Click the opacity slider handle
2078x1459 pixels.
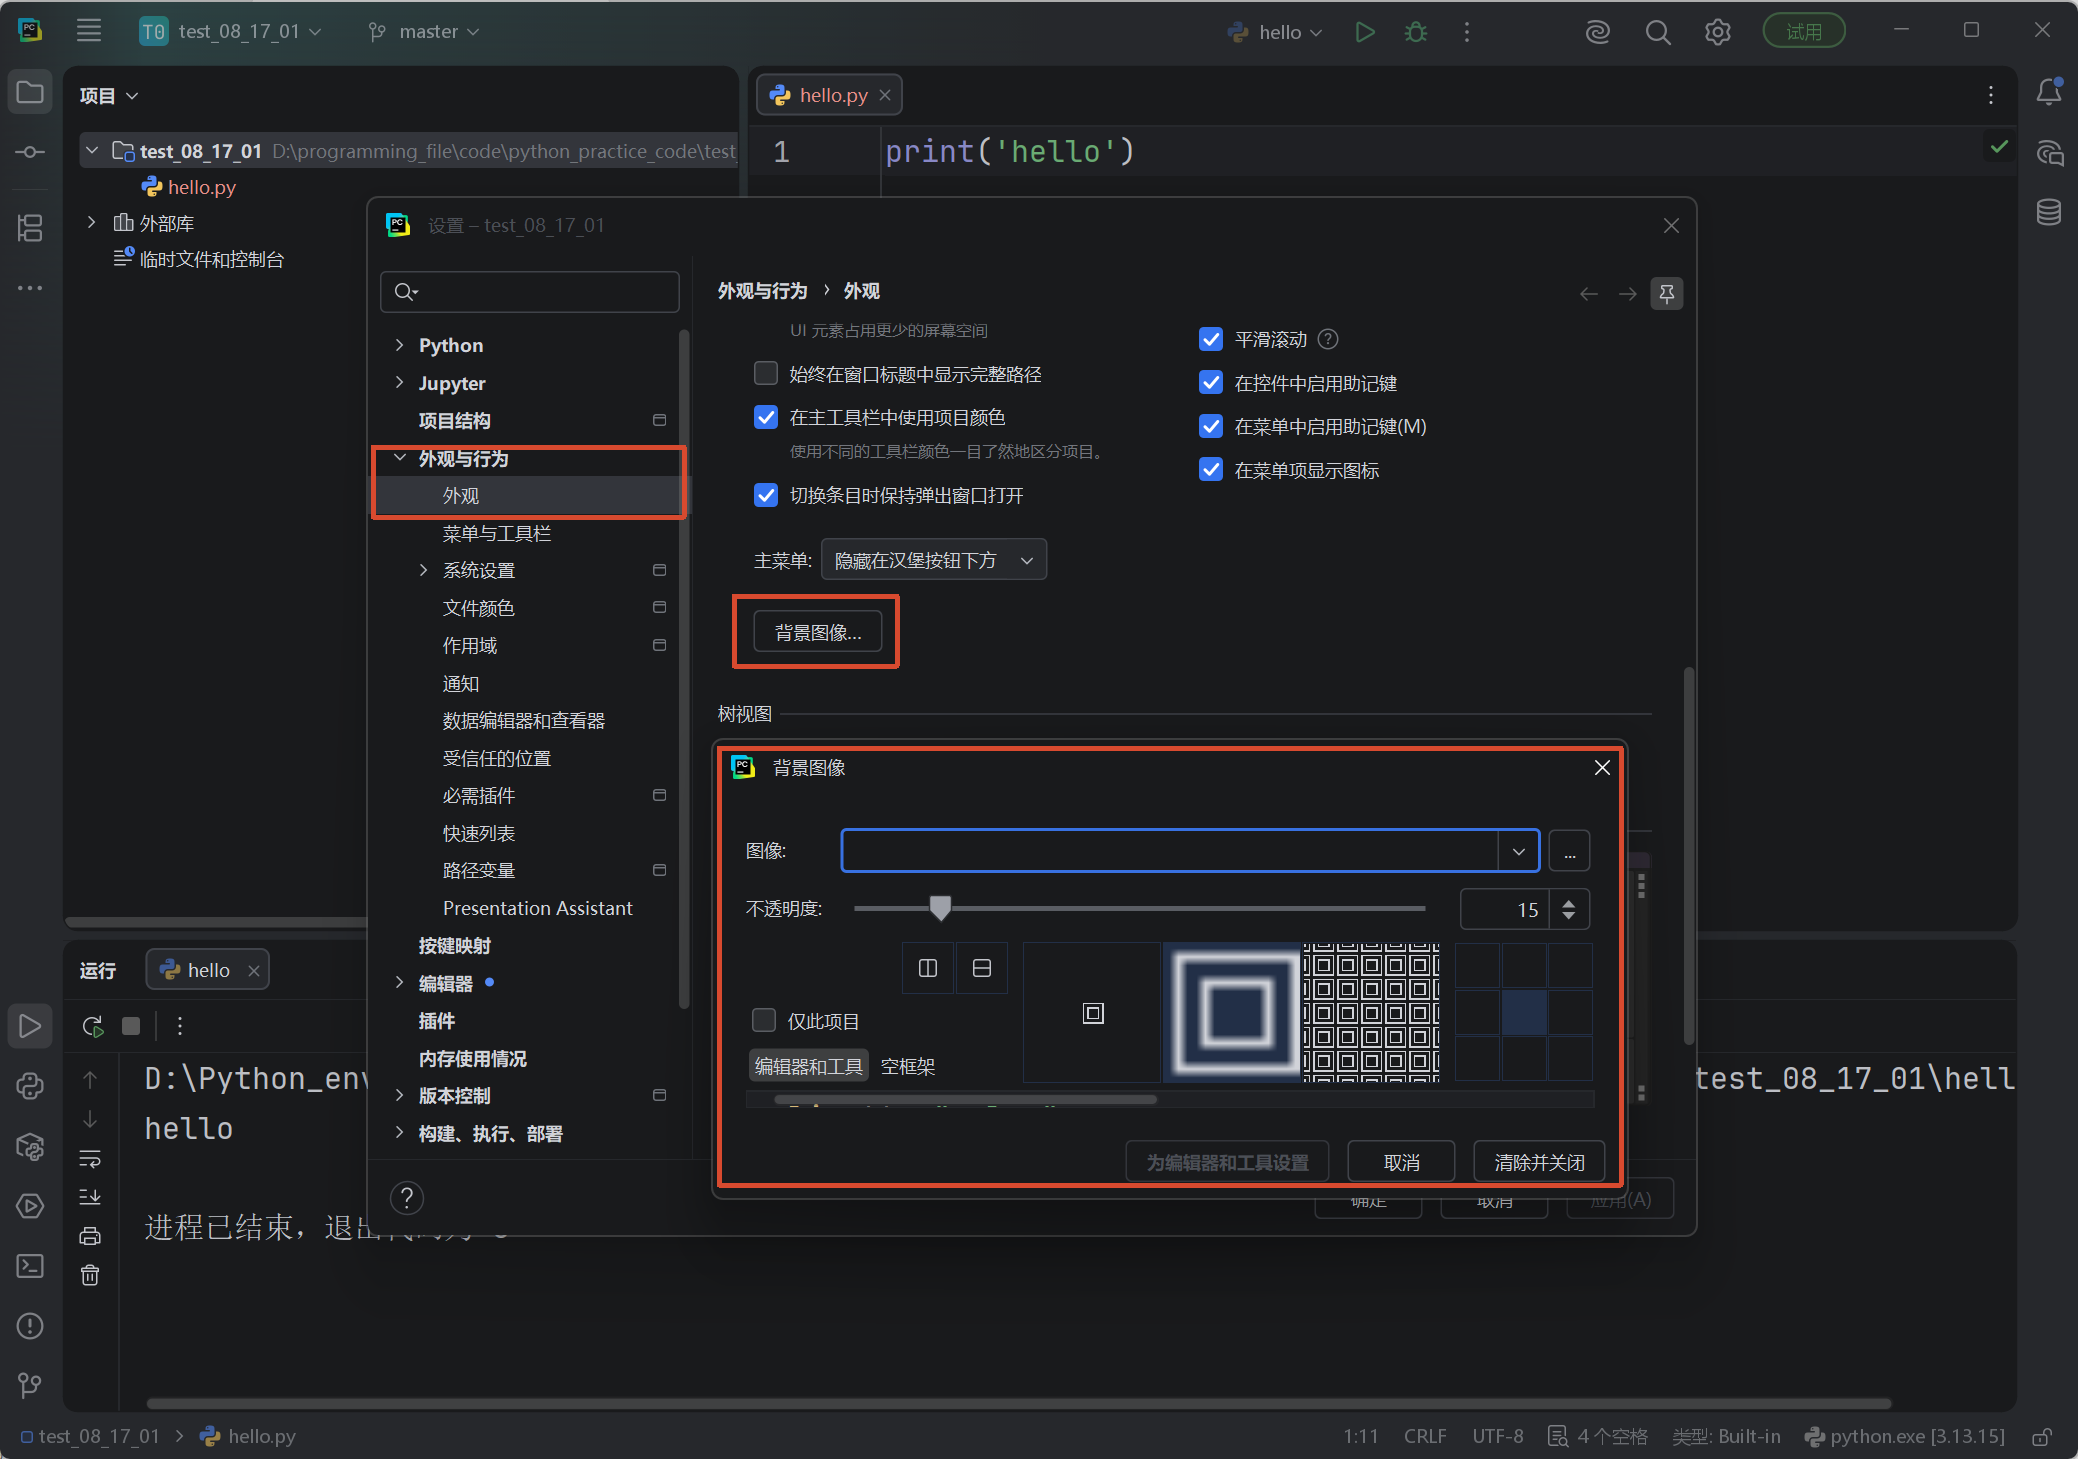tap(940, 908)
